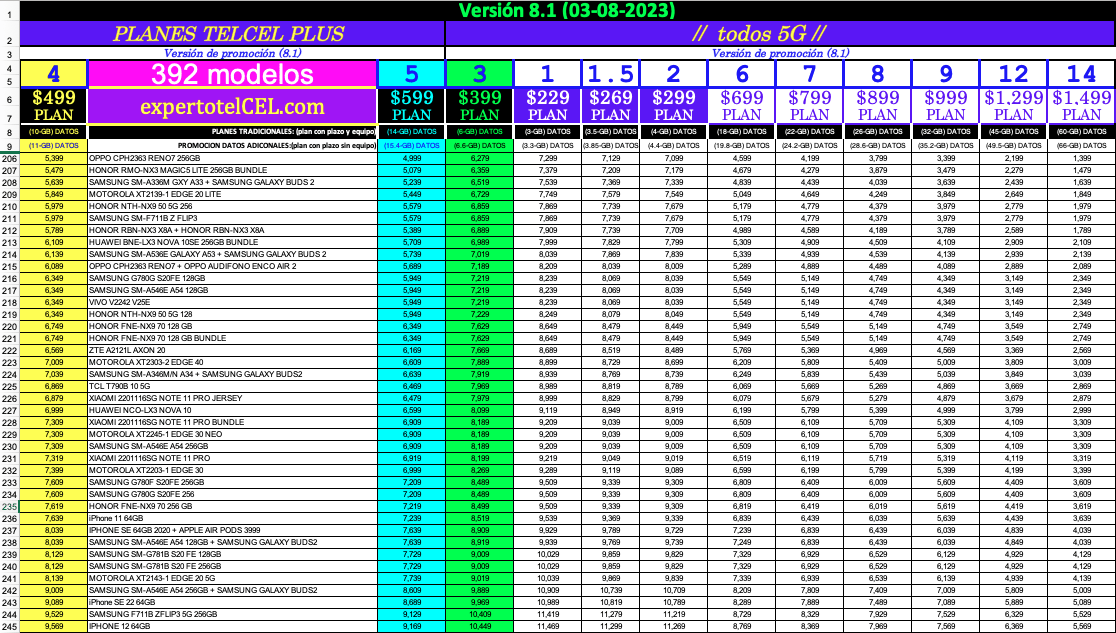Image resolution: width=1116 pixels, height=633 pixels.
Task: Select 9,569 in the IPHONE 12 64GB row
Action: click(53, 627)
